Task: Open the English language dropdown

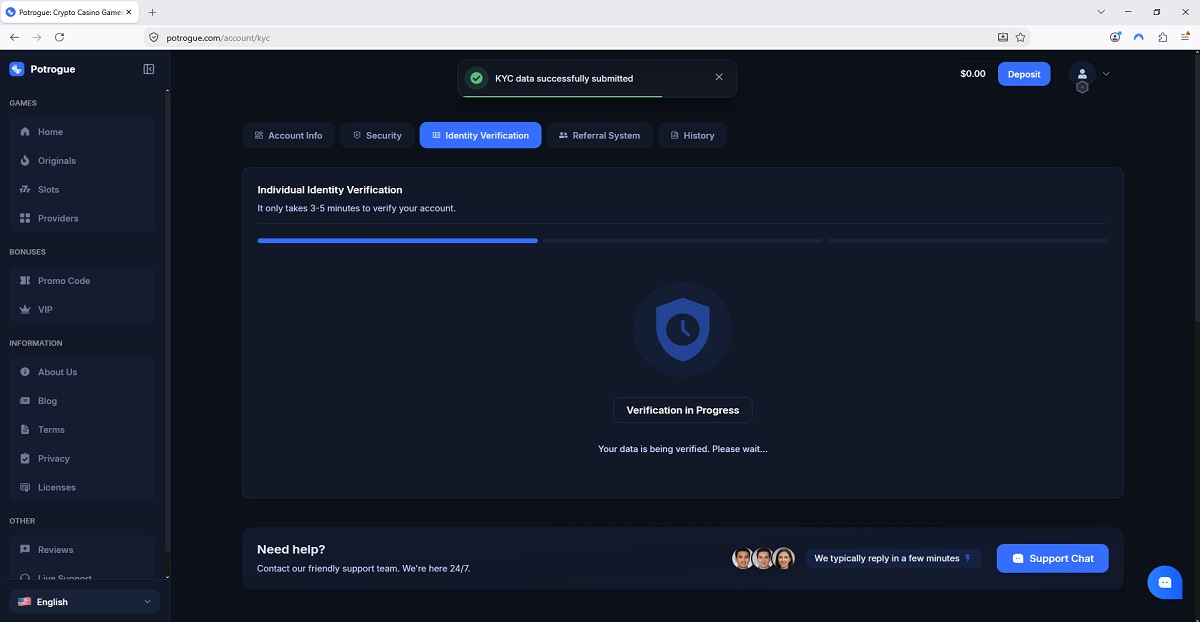Action: coord(85,601)
